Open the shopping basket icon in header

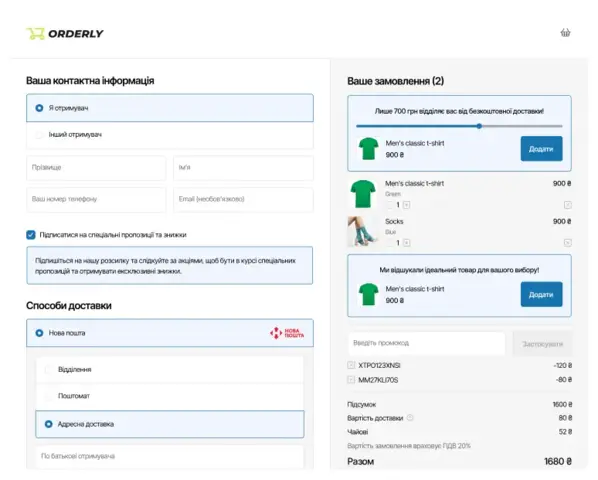(x=565, y=33)
